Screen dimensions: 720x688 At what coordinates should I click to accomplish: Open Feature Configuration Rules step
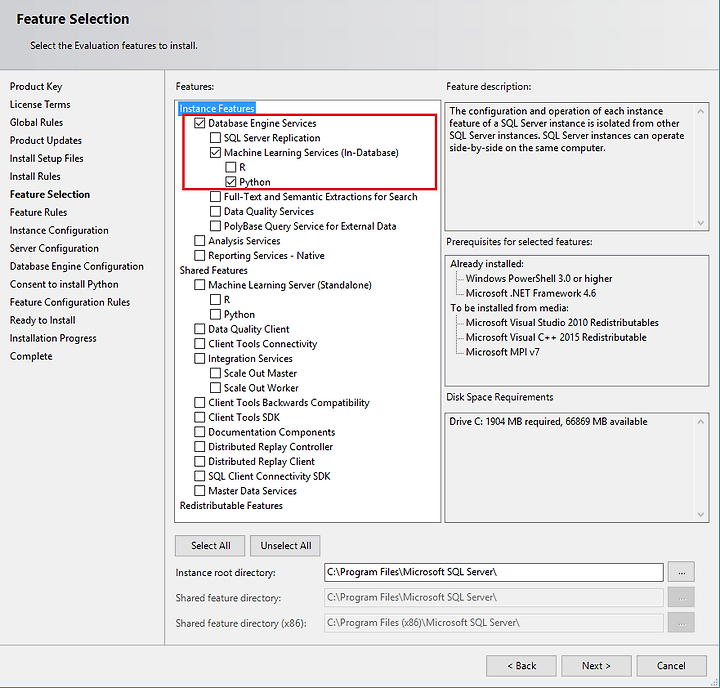point(70,302)
